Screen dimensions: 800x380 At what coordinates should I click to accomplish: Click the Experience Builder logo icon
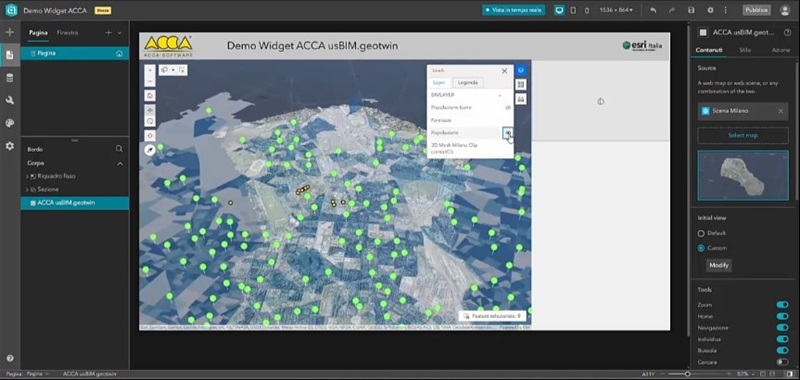click(x=11, y=10)
